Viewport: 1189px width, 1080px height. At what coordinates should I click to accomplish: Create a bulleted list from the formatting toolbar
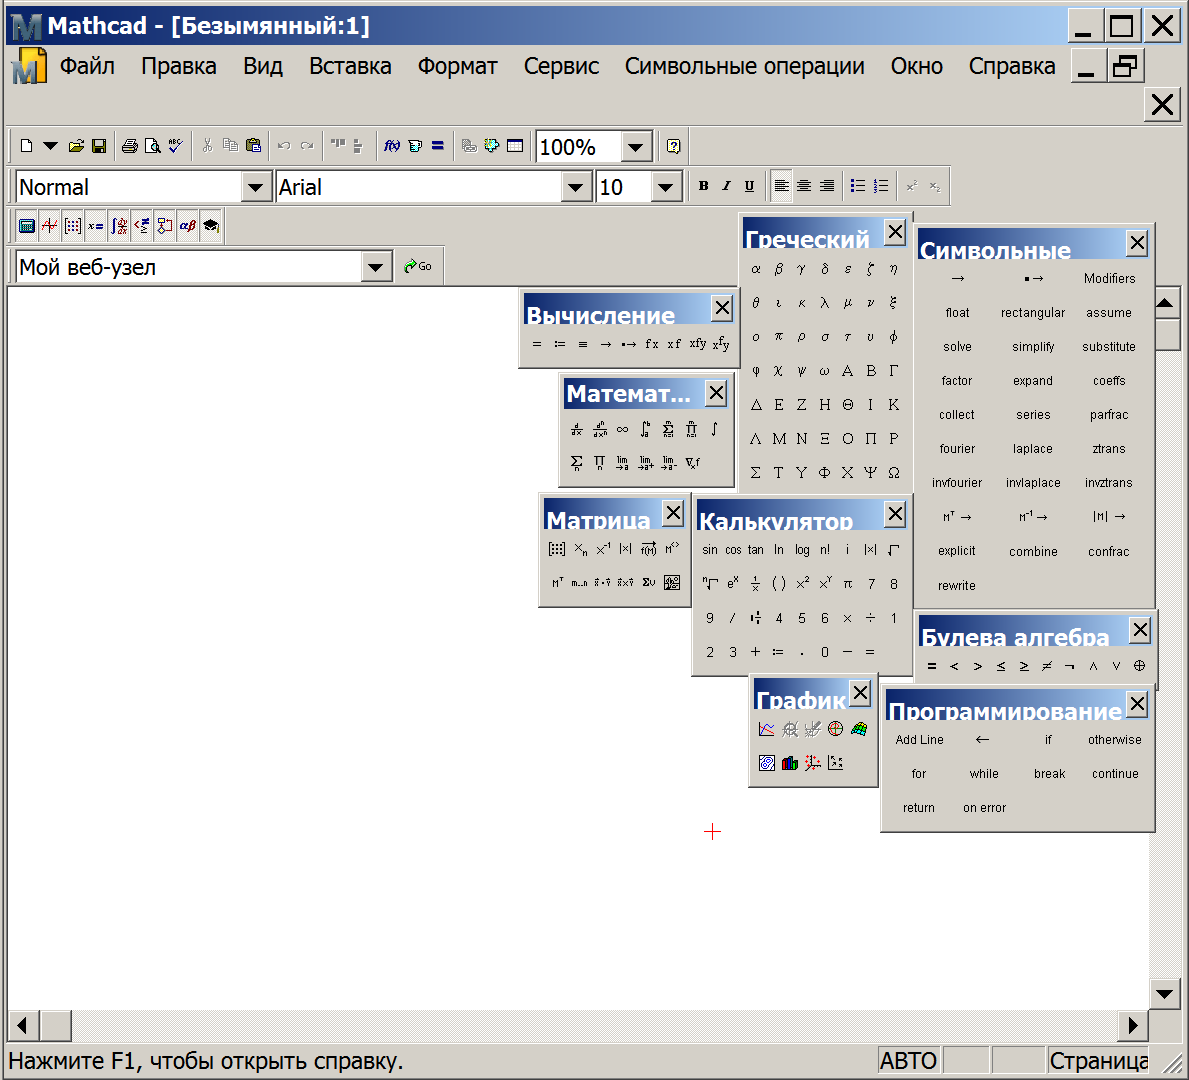pyautogui.click(x=858, y=186)
